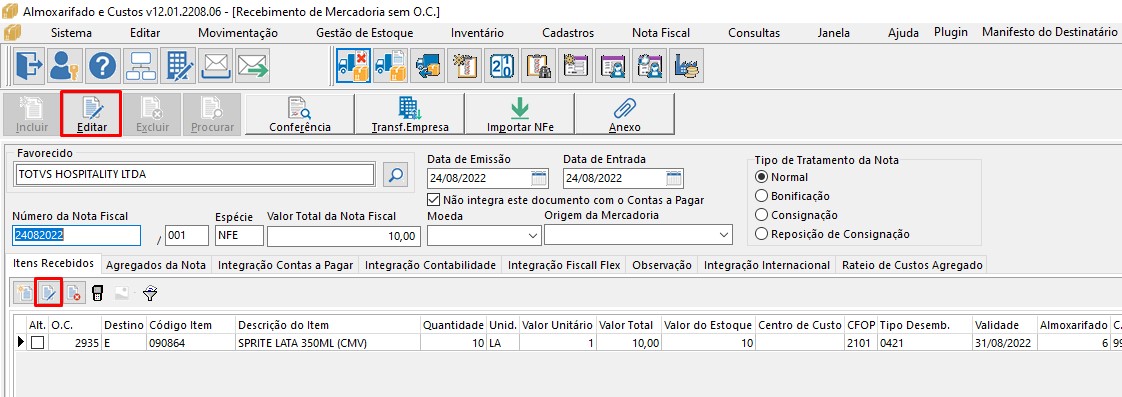Click the truck with return arrows icon
1122x397 pixels.
[x=428, y=67]
